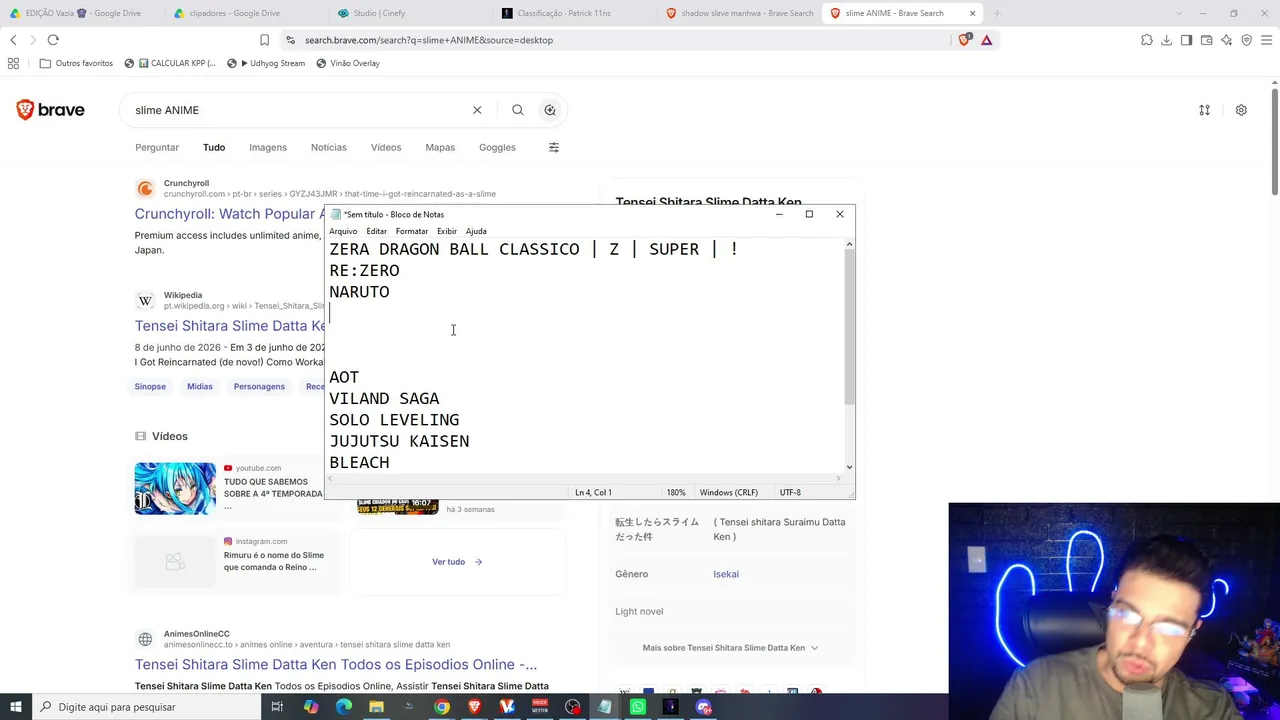Image resolution: width=1280 pixels, height=720 pixels.
Task: Open the search sort options icon
Action: click(x=1204, y=110)
